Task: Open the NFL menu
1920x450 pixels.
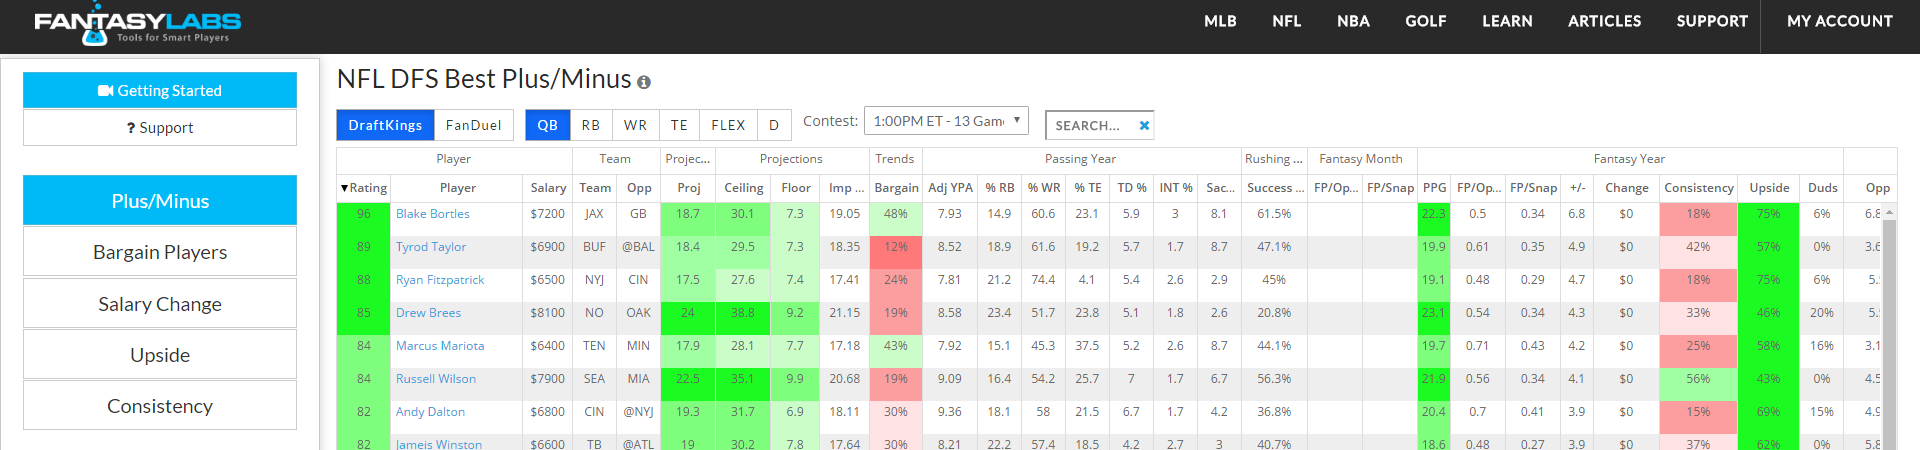Action: coord(1287,21)
